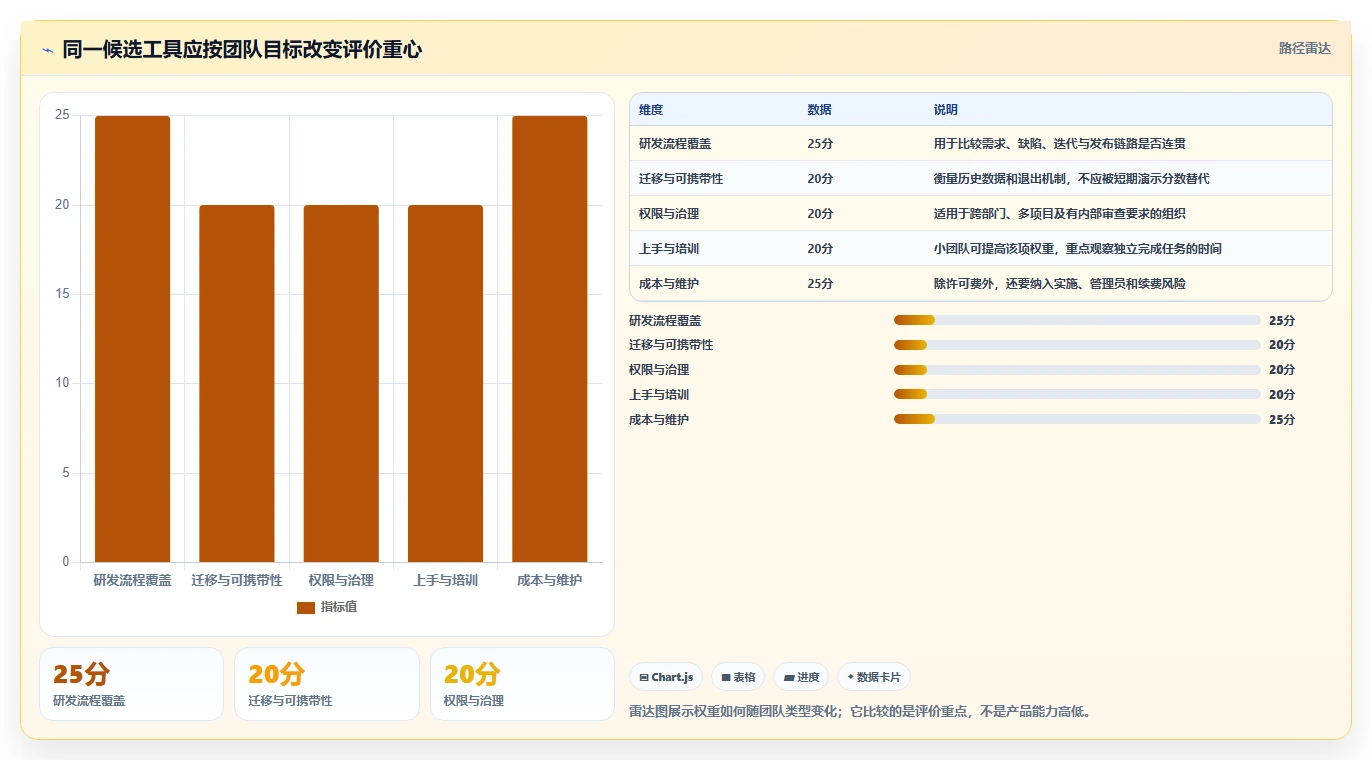The height and width of the screenshot is (760, 1372).
Task: Click the 研发流程覆盖 x-axis label under the chart
Action: (133, 580)
